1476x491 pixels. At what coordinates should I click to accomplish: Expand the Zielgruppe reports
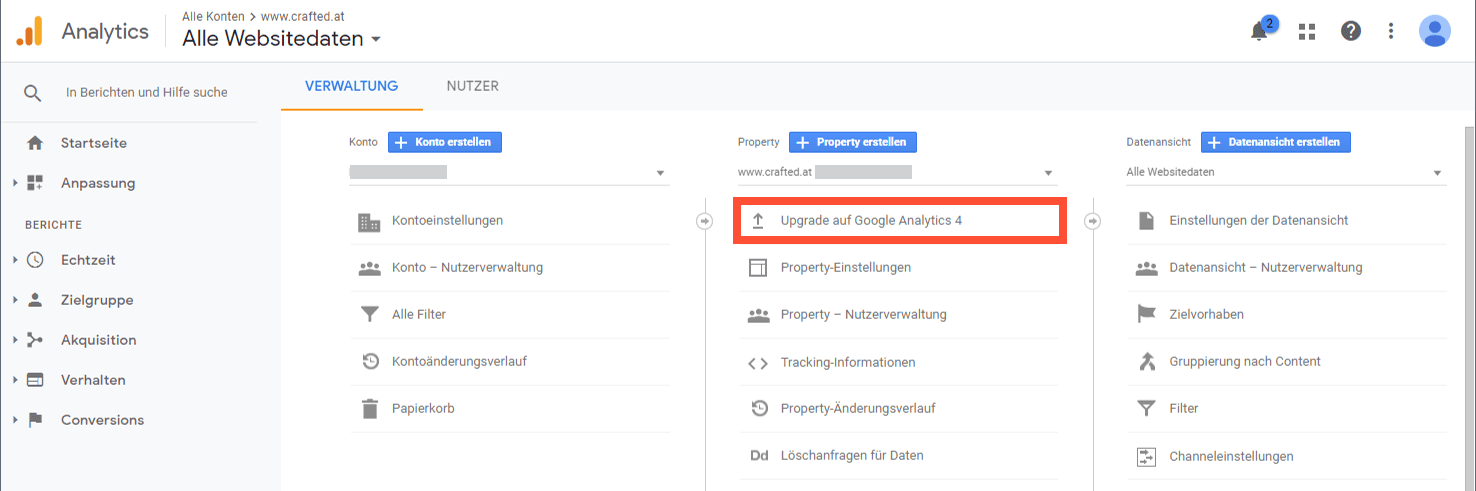(x=15, y=300)
